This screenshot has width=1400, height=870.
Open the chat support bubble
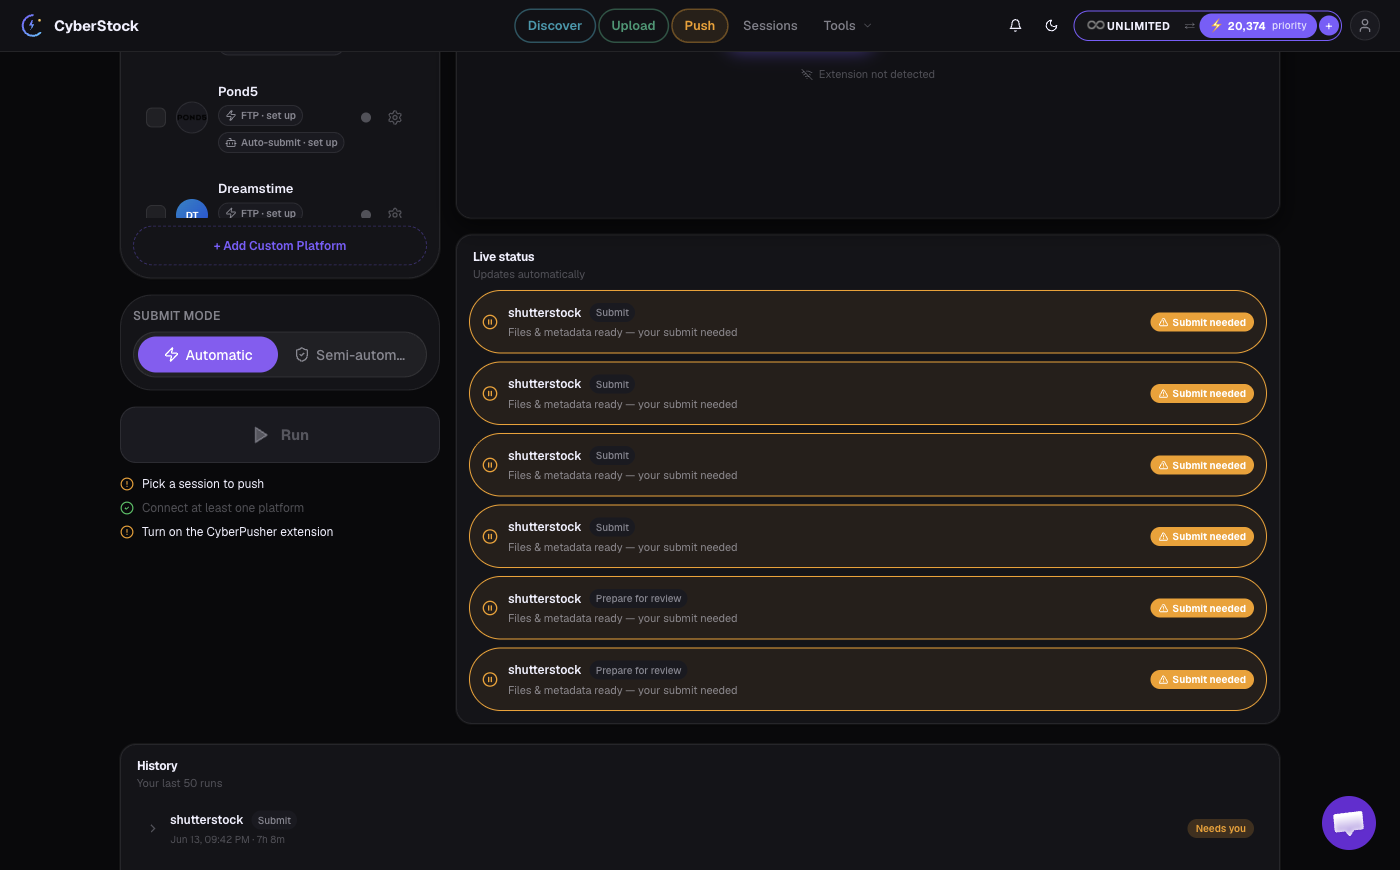point(1349,823)
